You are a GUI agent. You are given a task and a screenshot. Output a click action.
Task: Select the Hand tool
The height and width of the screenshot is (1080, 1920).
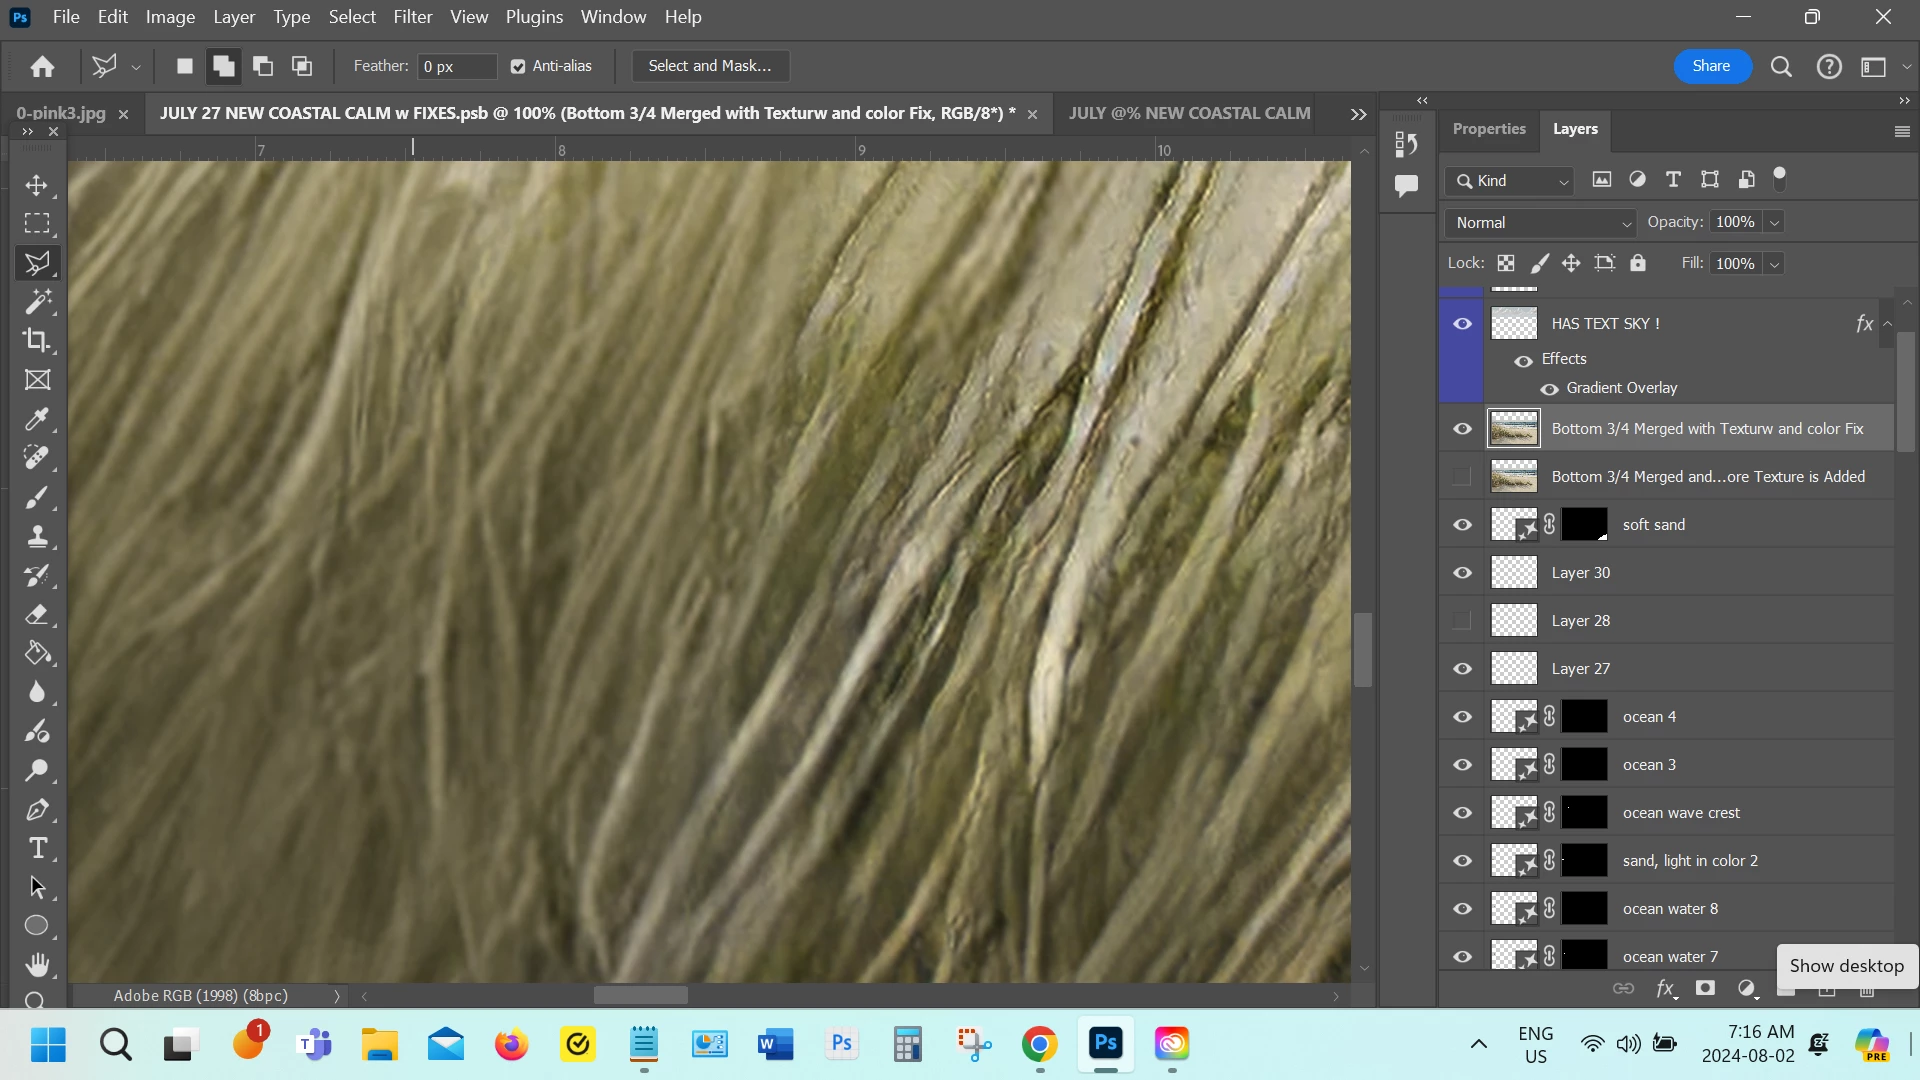(37, 965)
